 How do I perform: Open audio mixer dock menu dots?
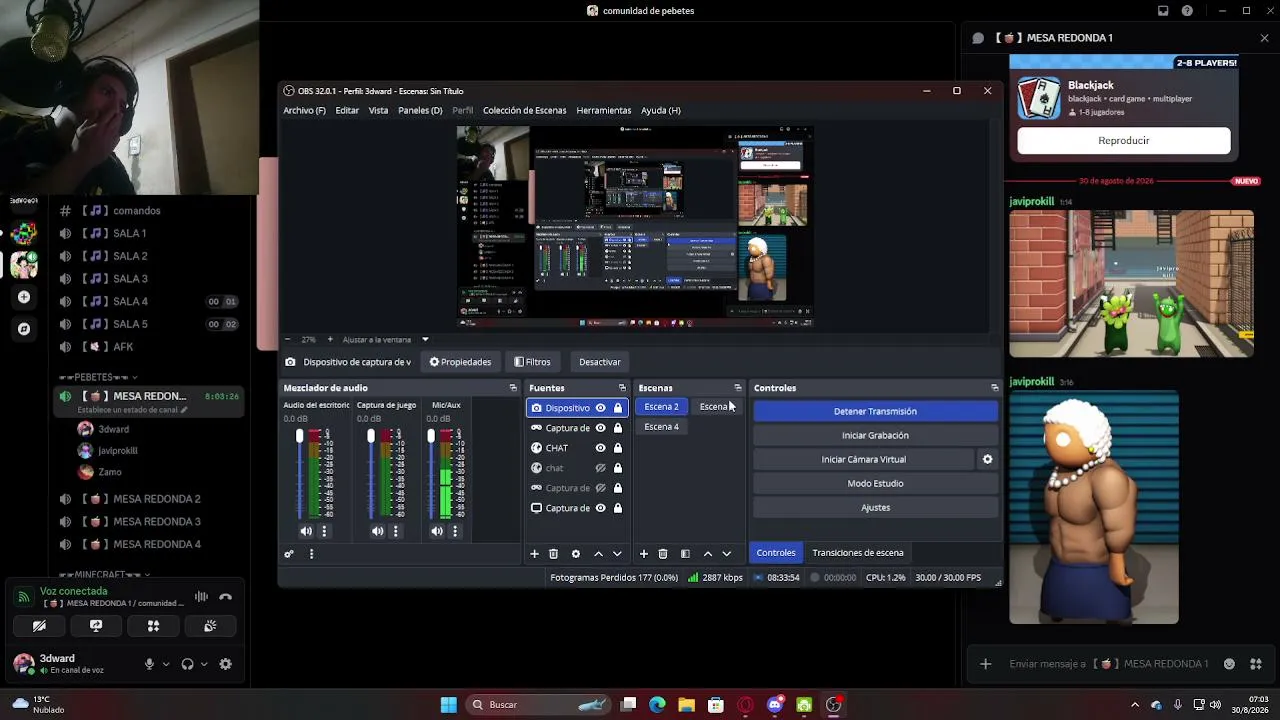click(311, 554)
